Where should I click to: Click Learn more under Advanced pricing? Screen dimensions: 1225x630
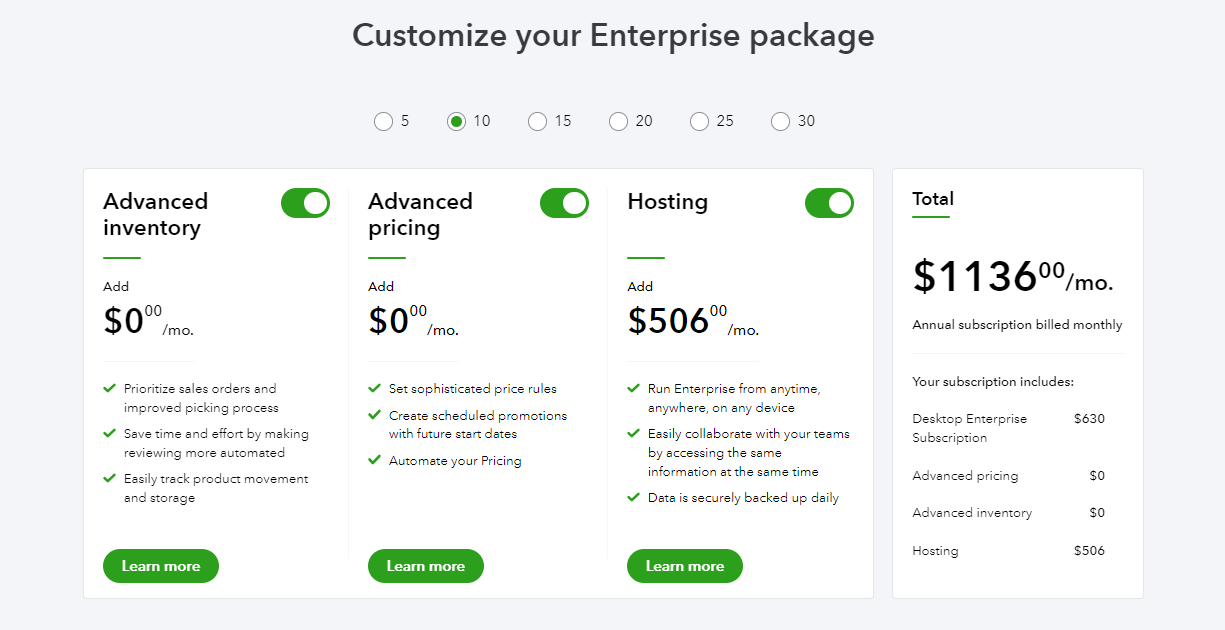point(425,565)
